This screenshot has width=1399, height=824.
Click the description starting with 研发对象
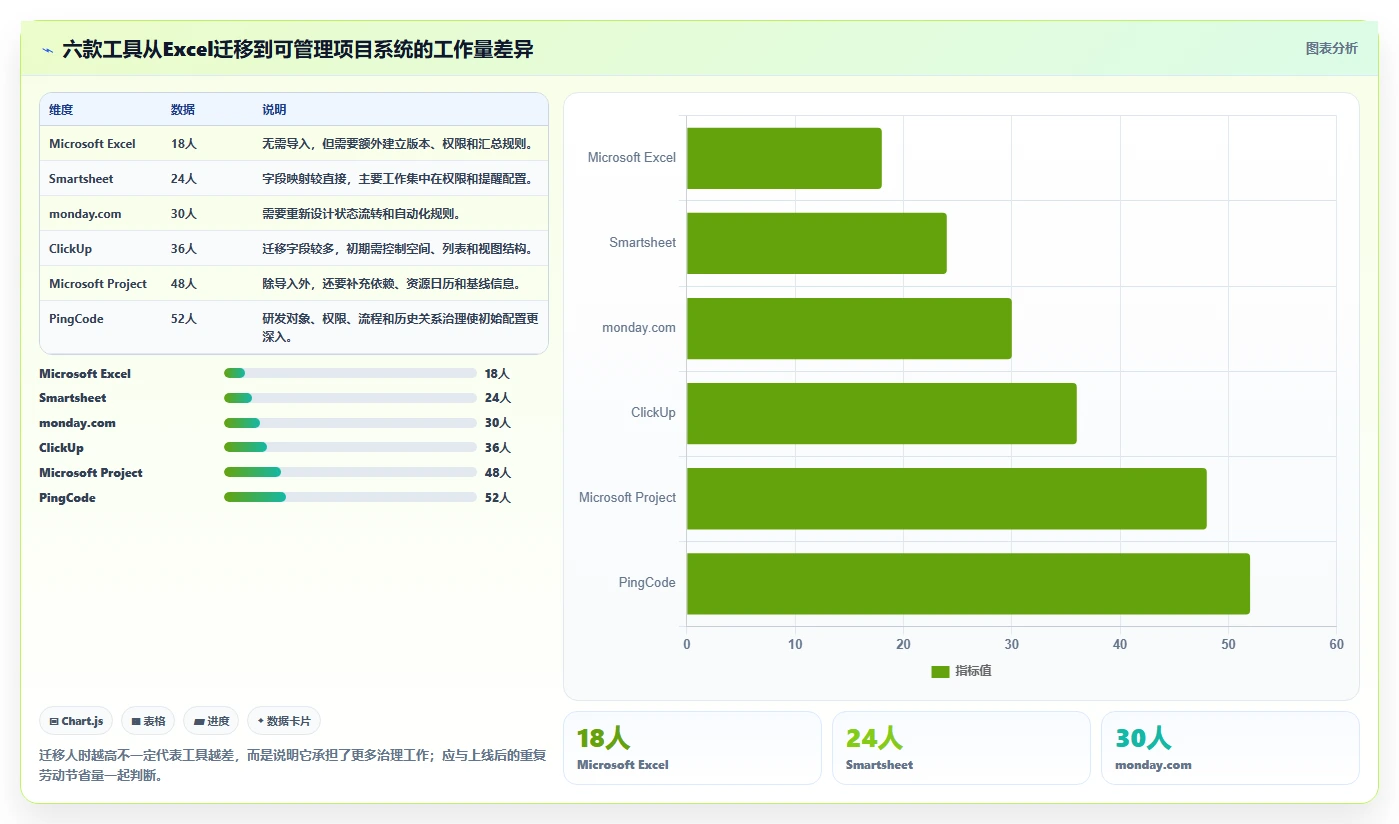click(400, 327)
